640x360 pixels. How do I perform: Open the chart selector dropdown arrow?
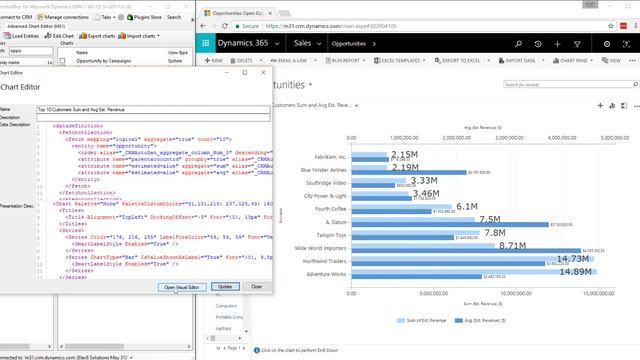[x=356, y=105]
